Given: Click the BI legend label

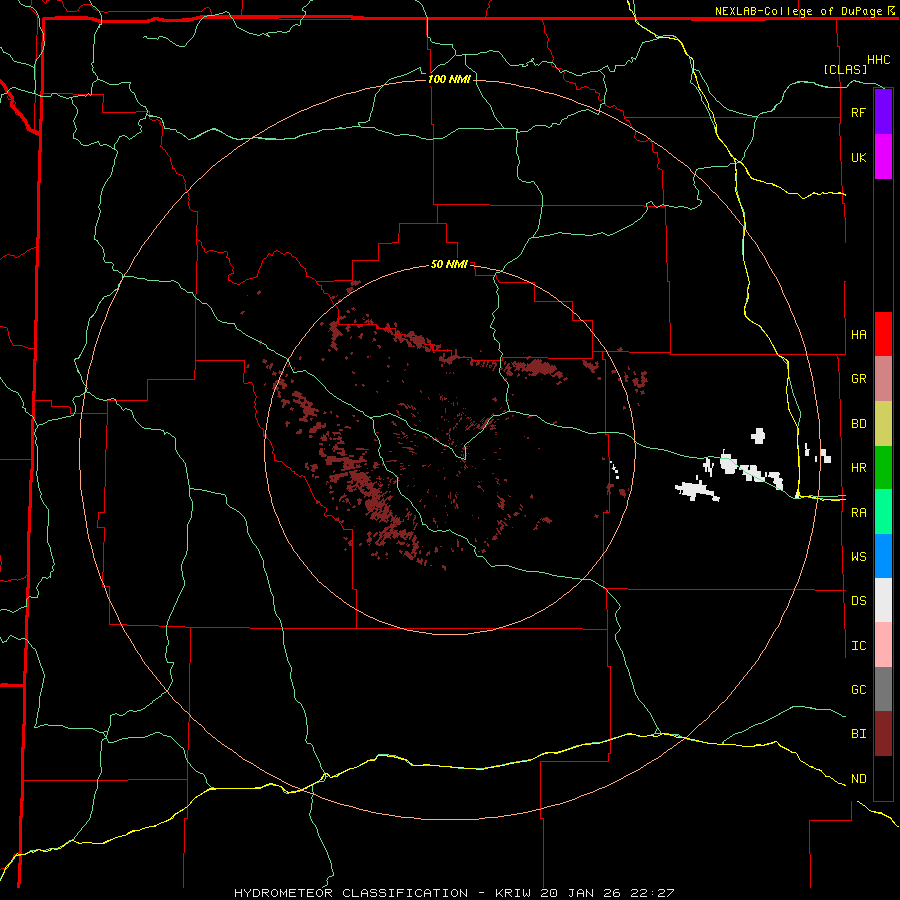Looking at the screenshot, I should (858, 734).
